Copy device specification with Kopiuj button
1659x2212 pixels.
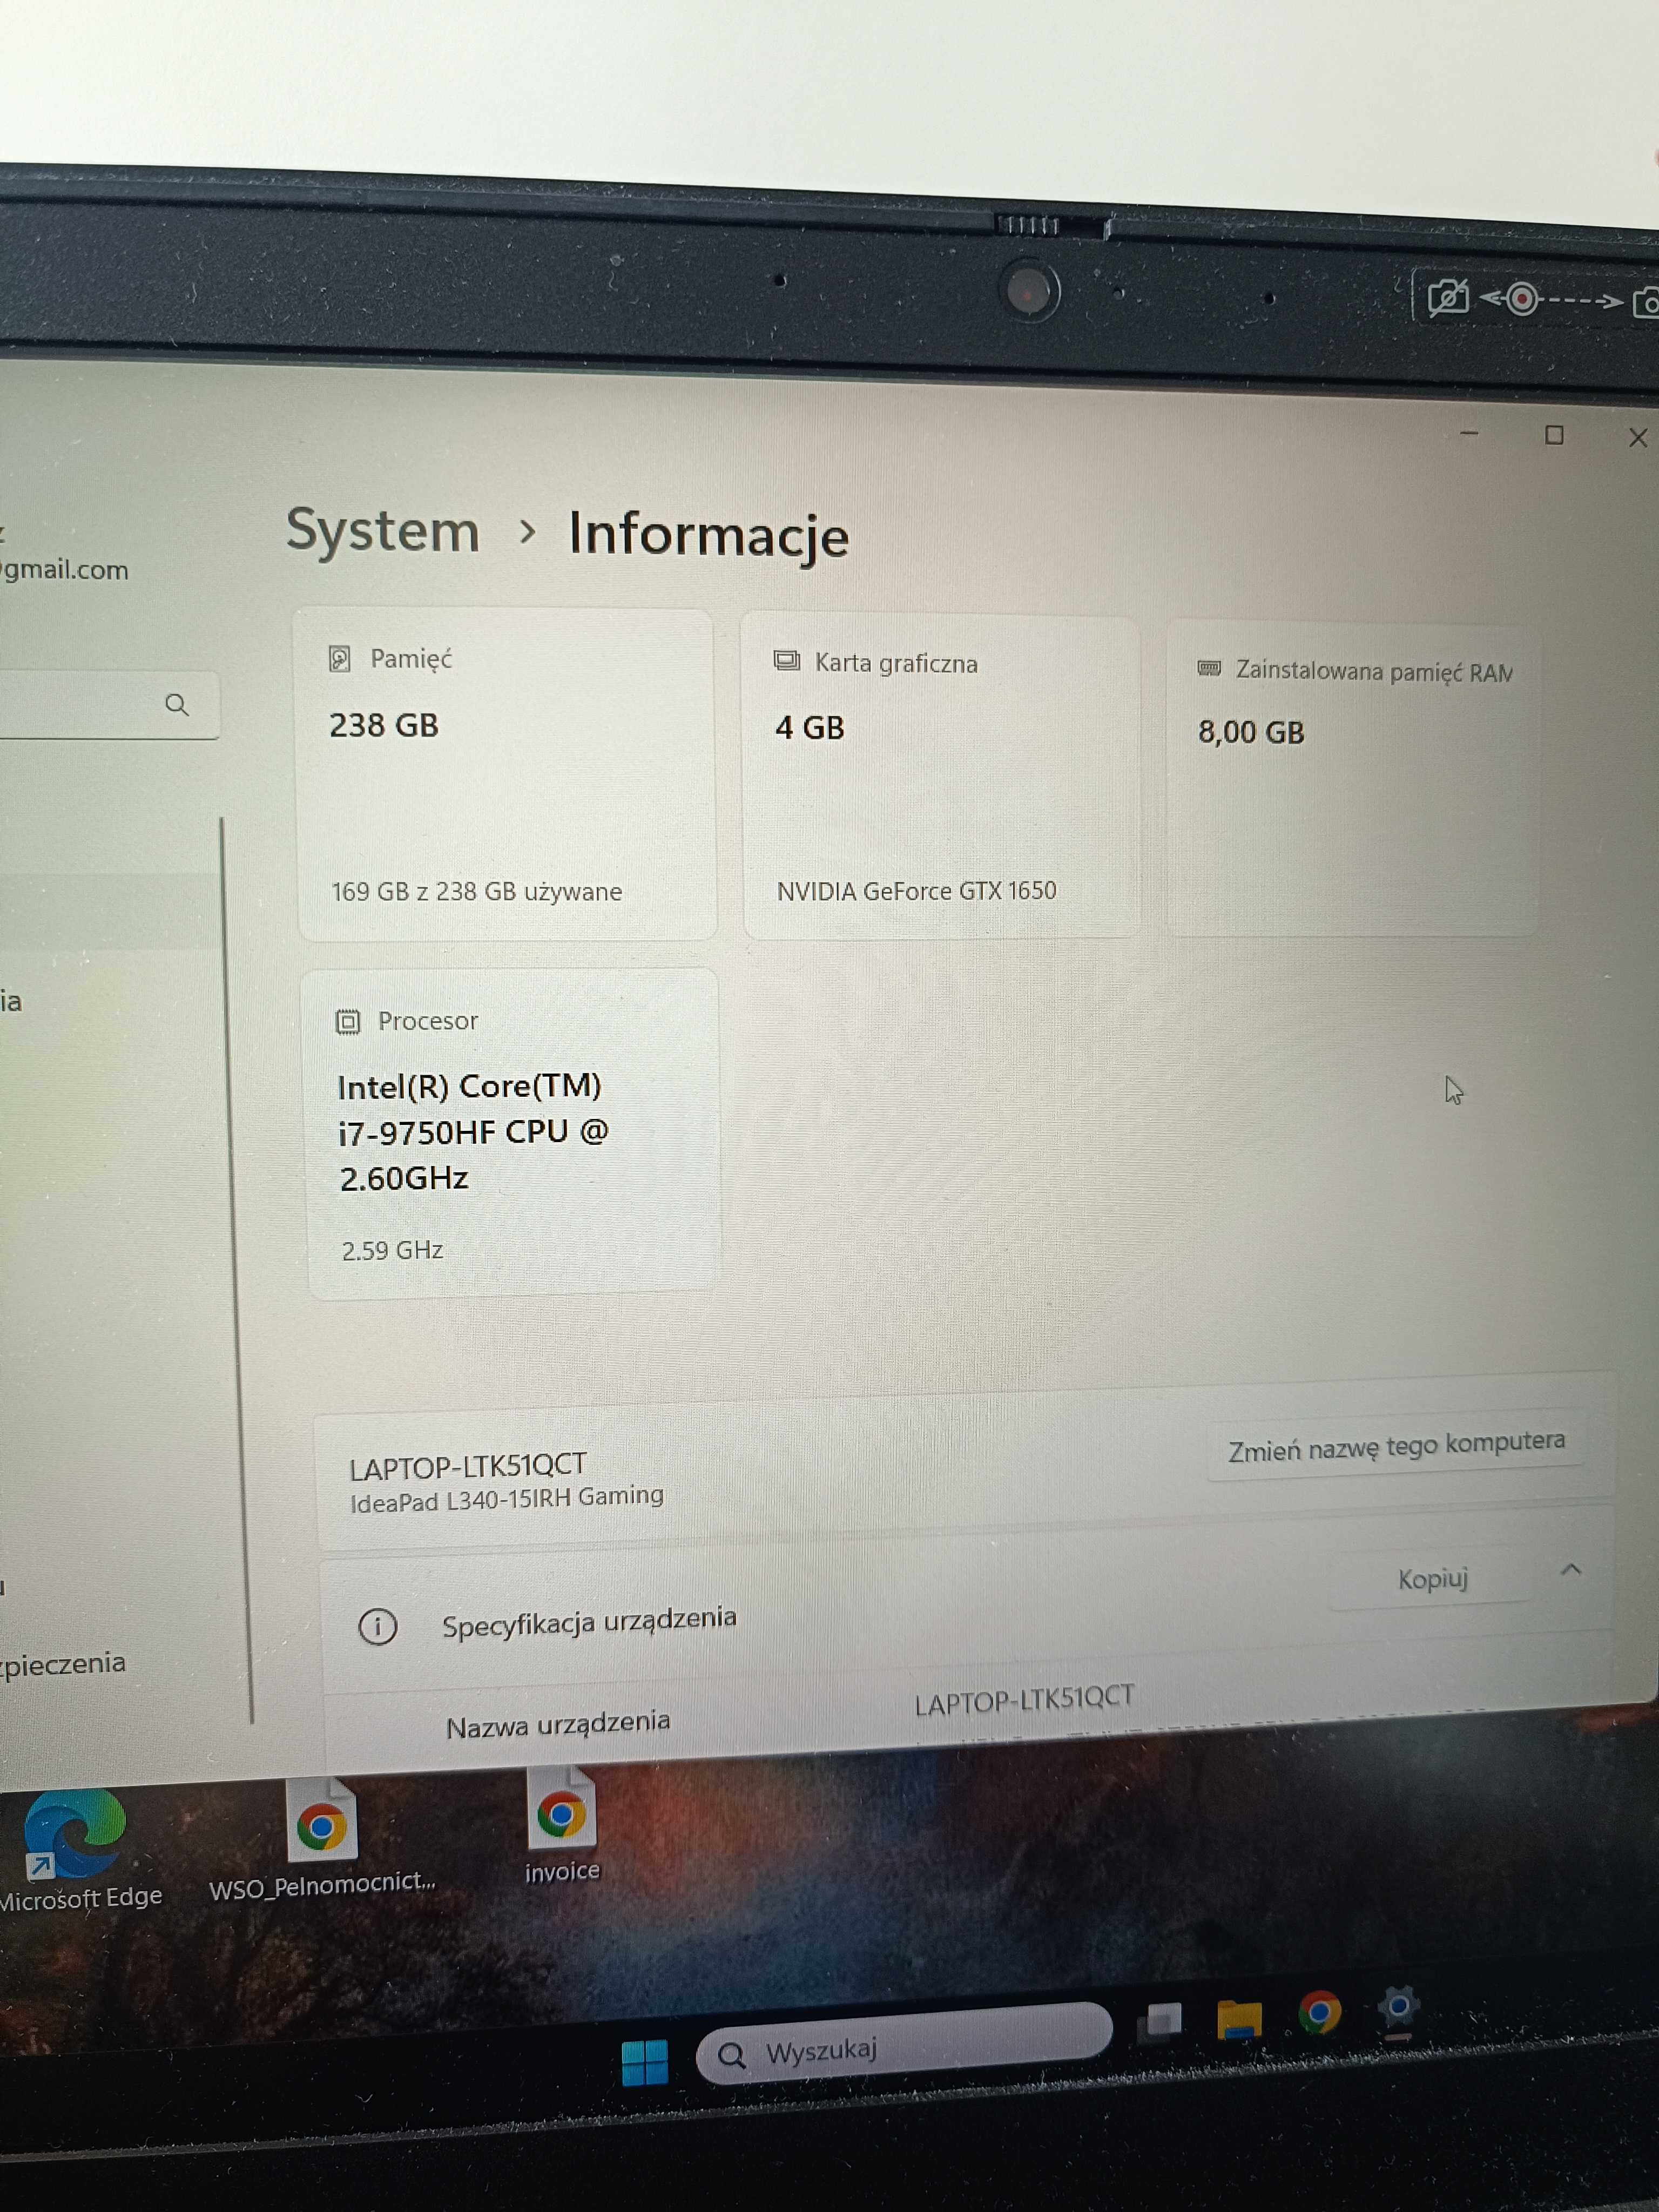pos(1432,1579)
